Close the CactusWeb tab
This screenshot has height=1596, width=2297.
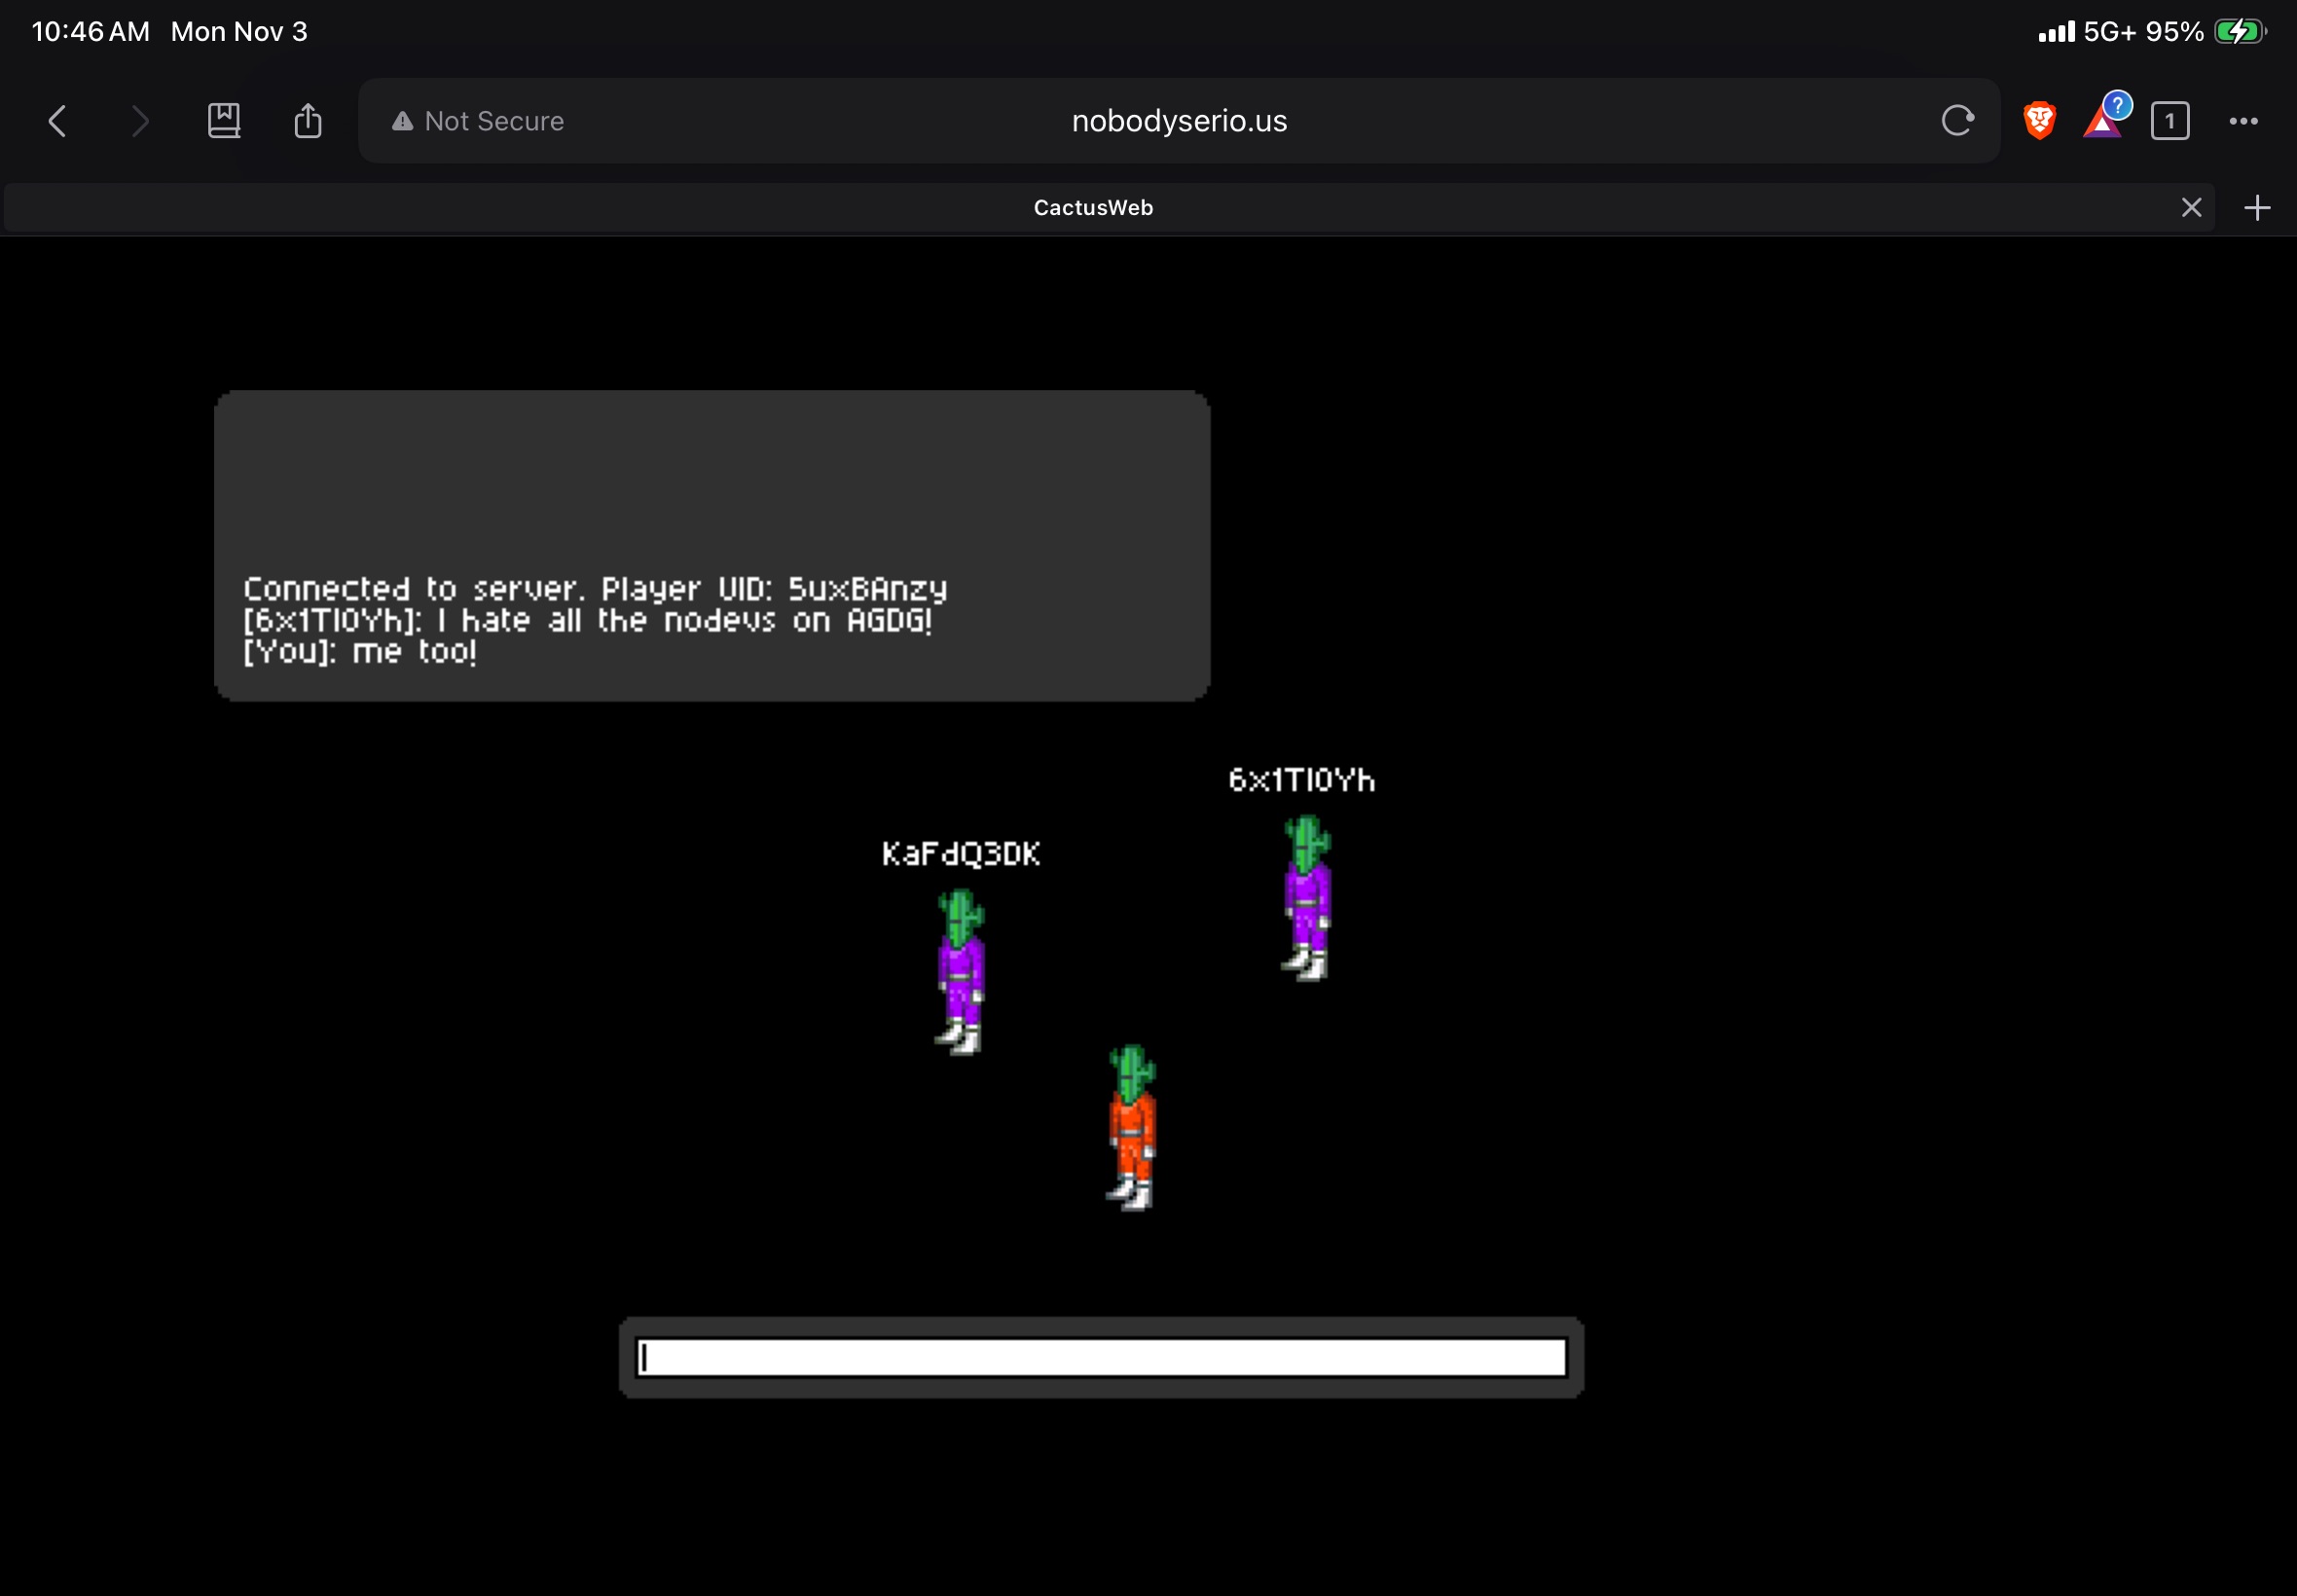click(2191, 207)
